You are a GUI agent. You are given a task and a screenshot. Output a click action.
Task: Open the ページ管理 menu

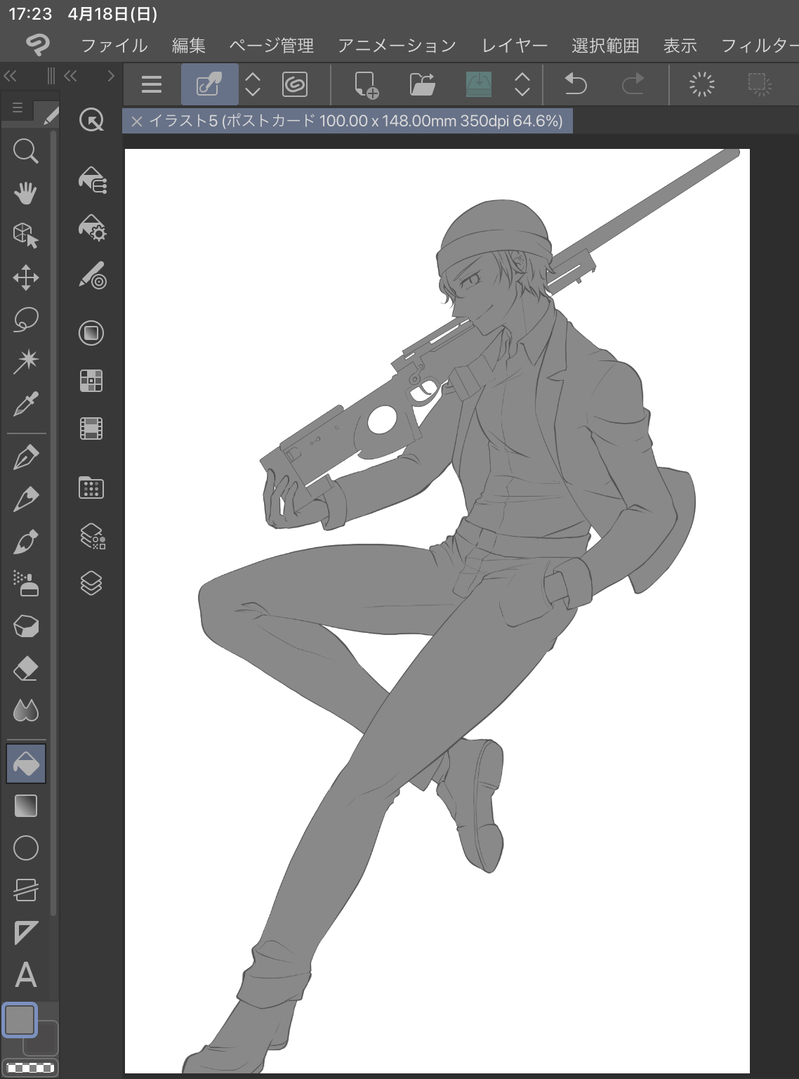pyautogui.click(x=271, y=46)
